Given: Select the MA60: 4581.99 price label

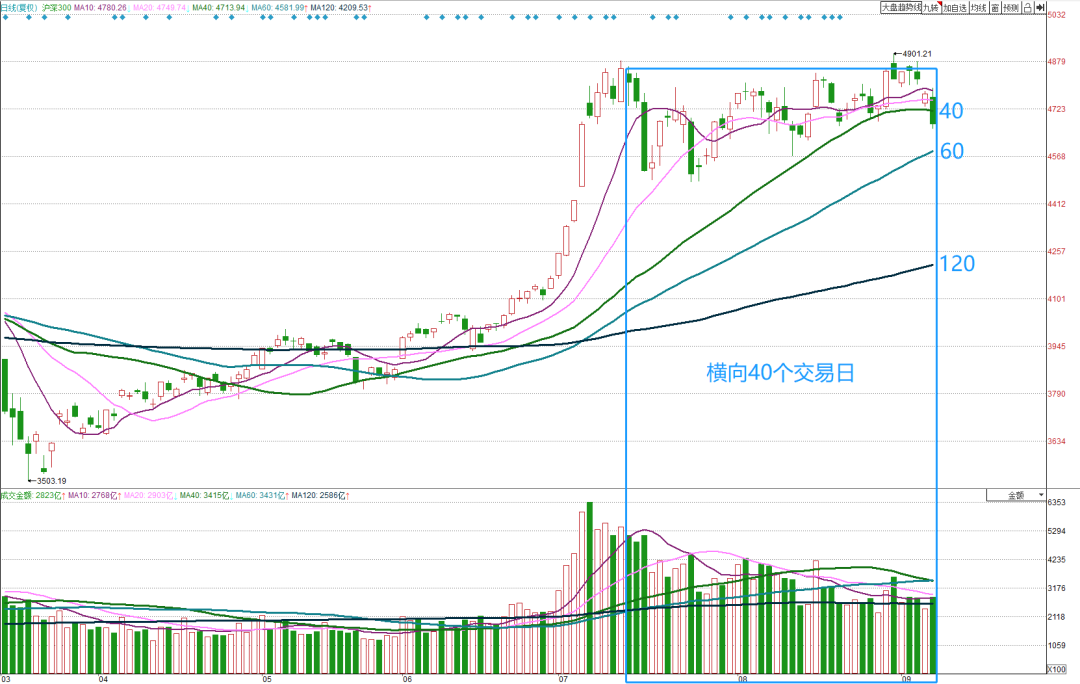Looking at the screenshot, I should pos(278,8).
